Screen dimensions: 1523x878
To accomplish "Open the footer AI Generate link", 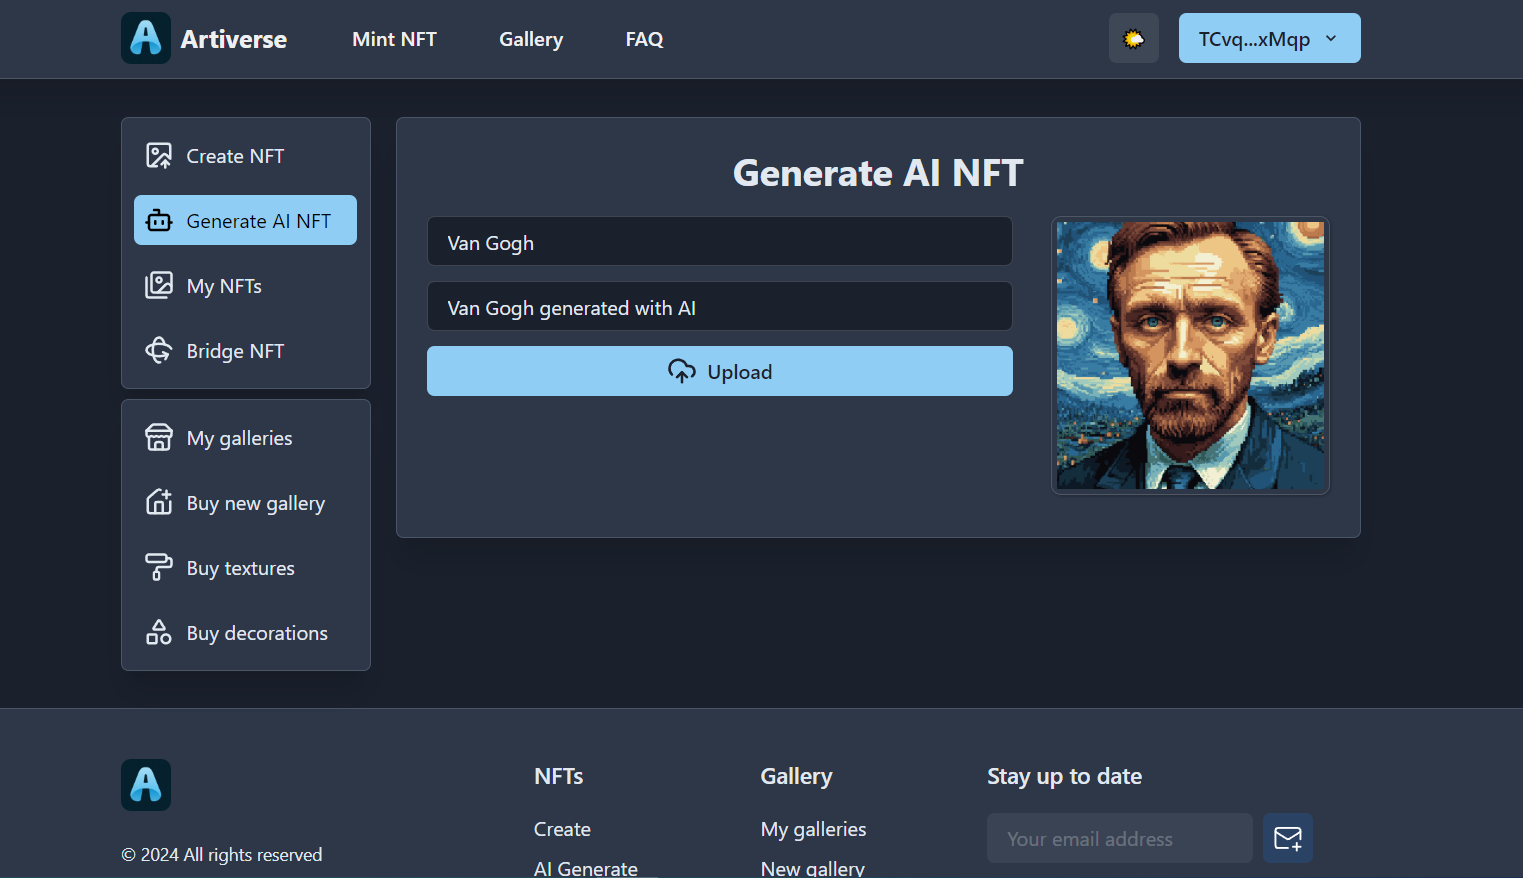I will [x=585, y=868].
